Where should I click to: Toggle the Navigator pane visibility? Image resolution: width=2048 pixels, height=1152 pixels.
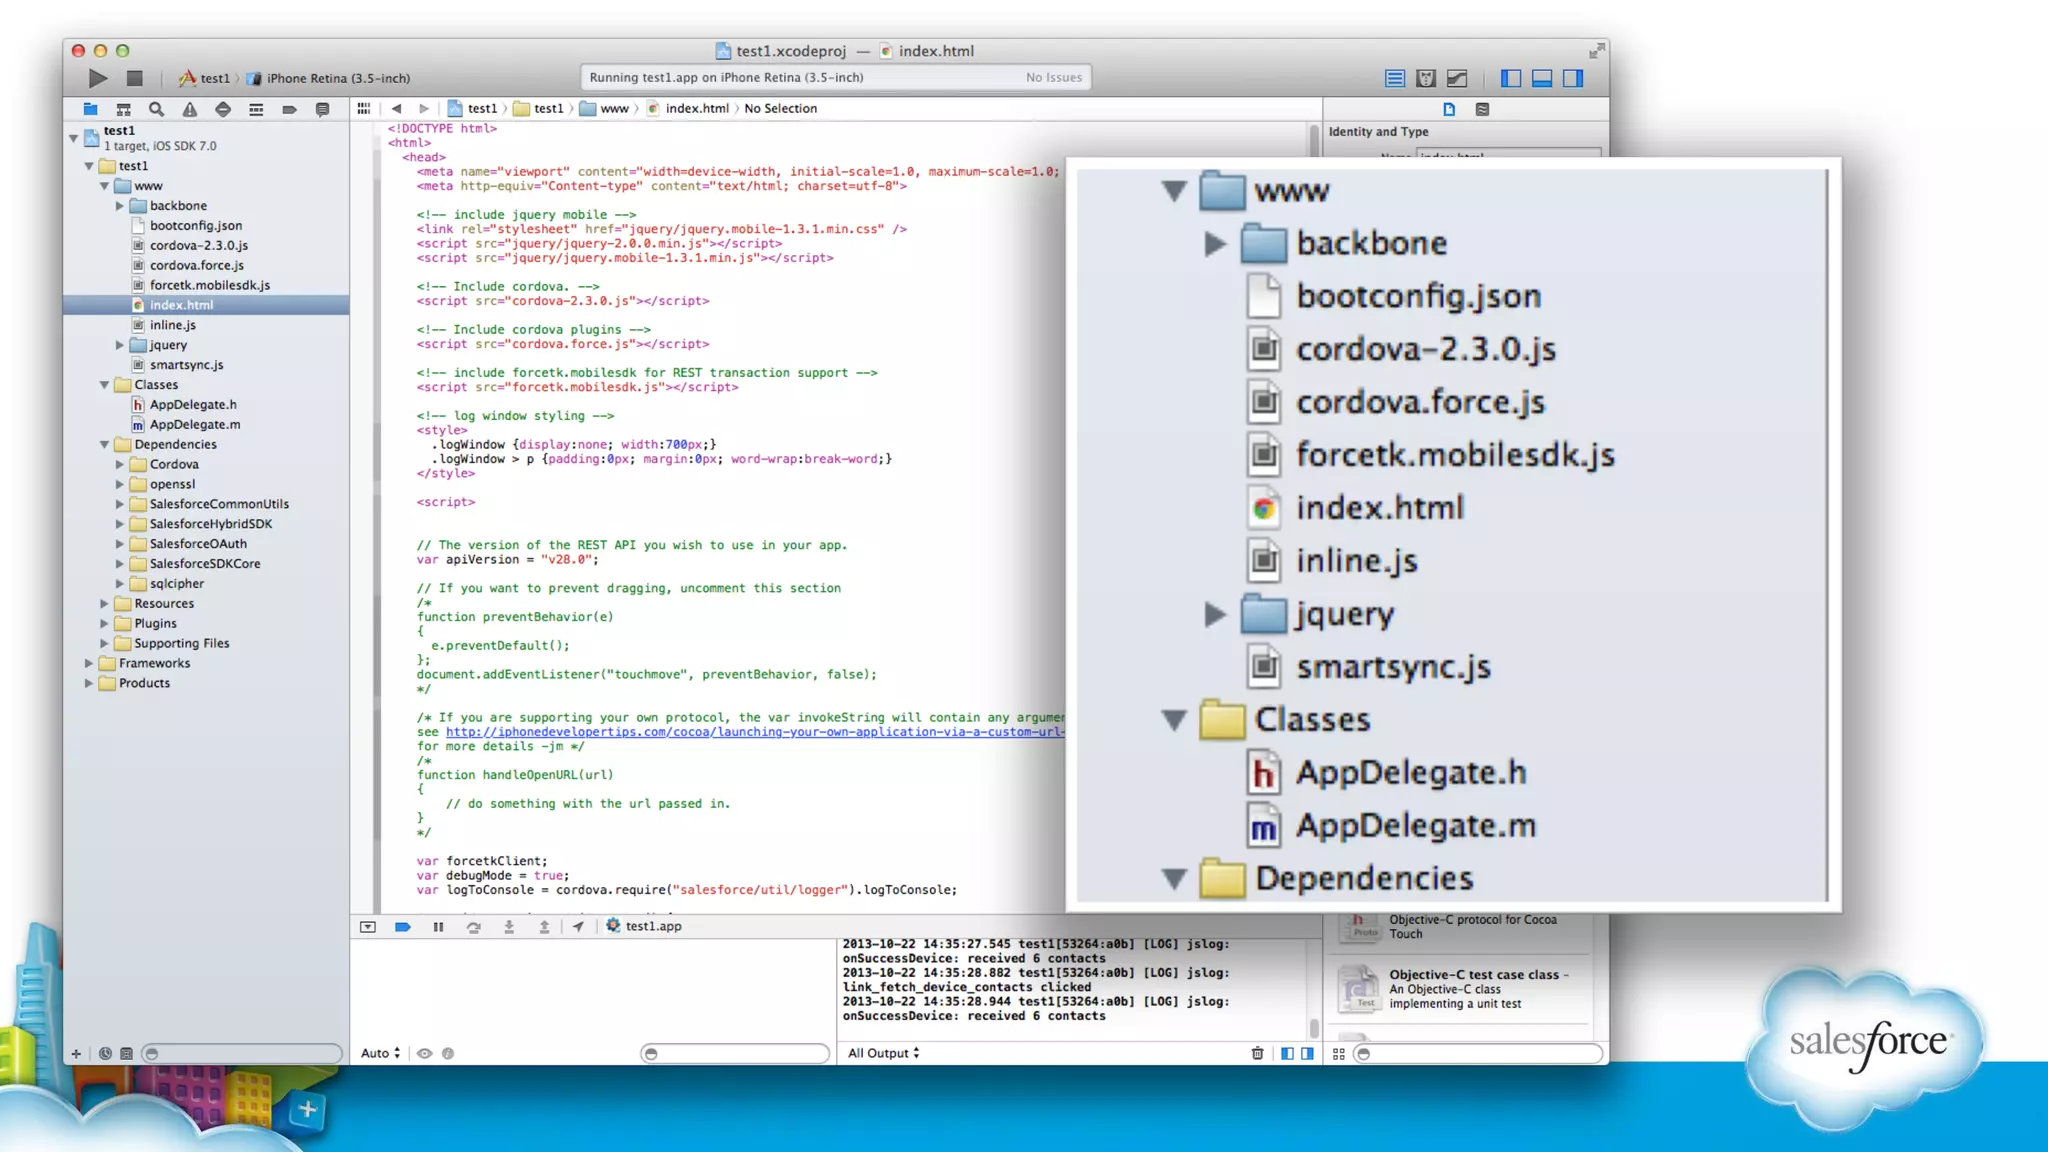click(x=1511, y=78)
